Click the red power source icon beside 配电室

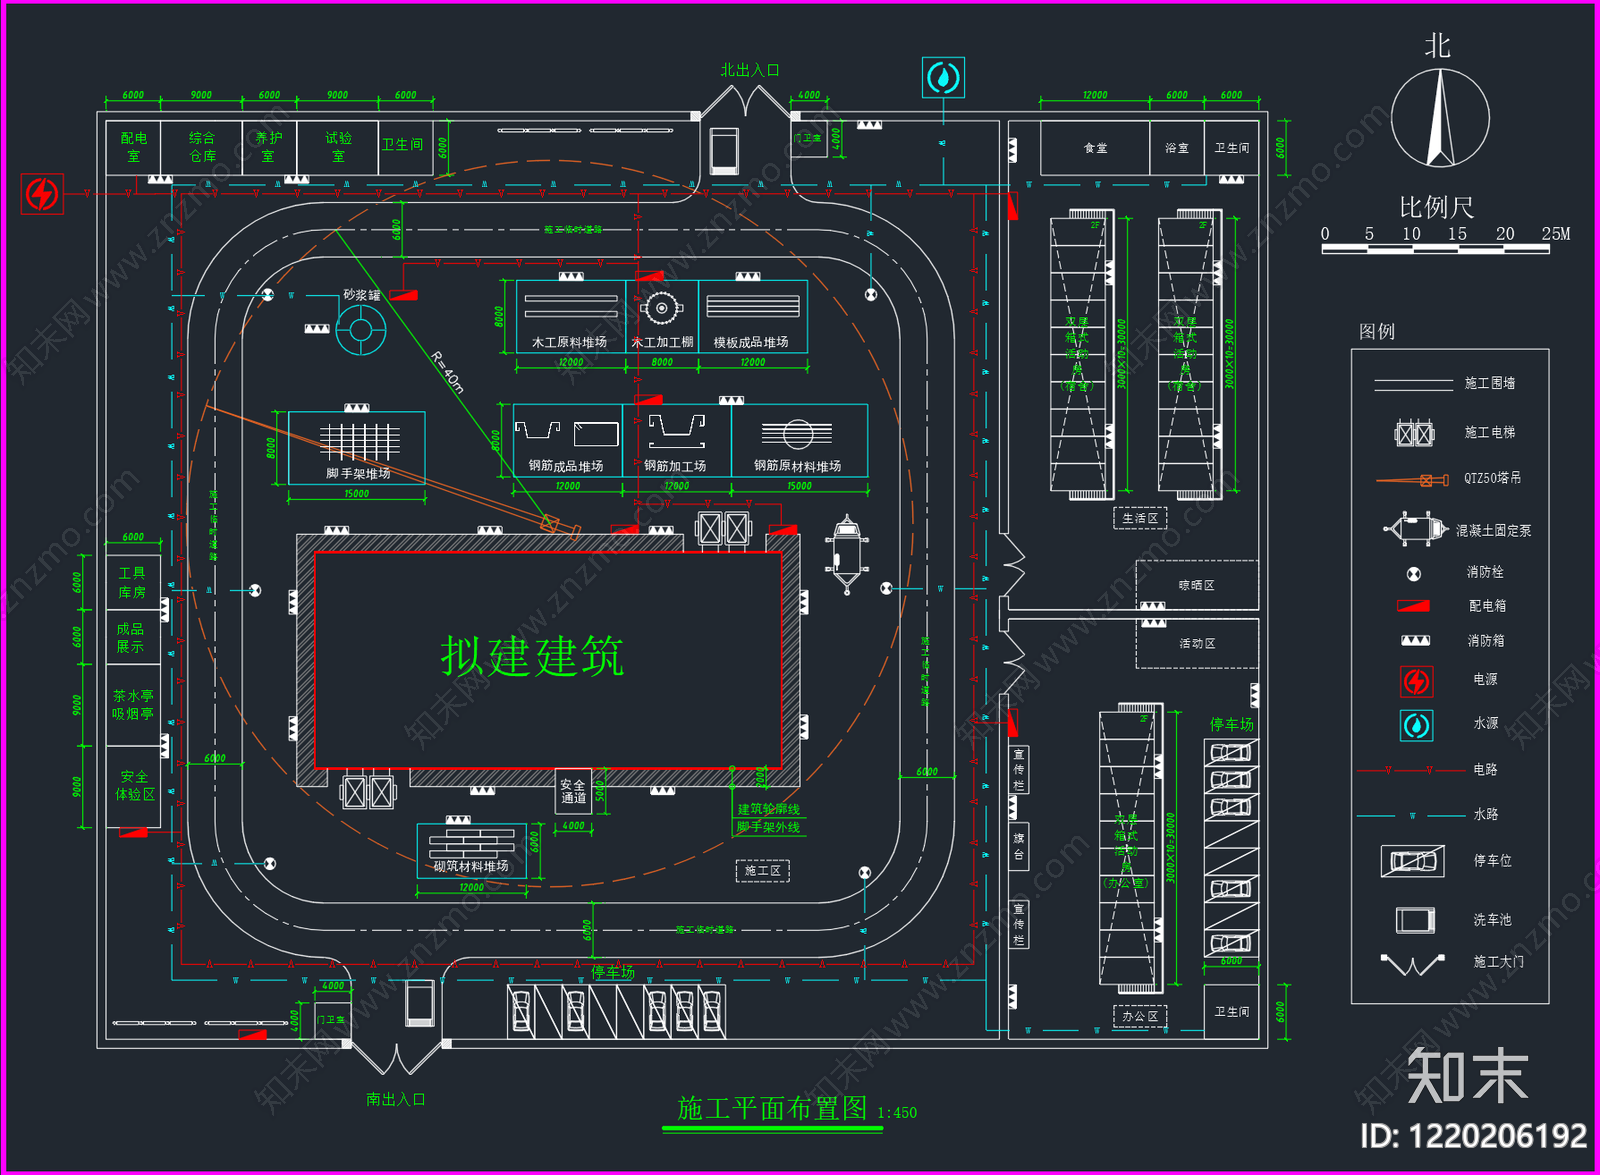pos(42,194)
